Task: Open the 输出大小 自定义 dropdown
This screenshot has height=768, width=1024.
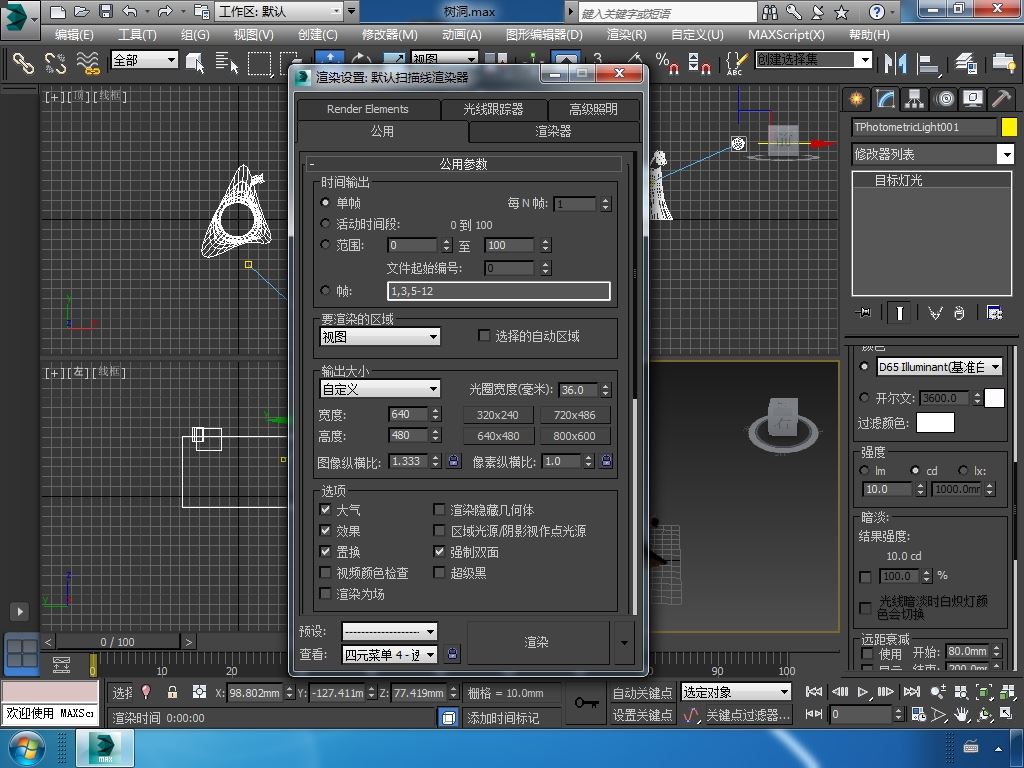Action: [380, 389]
